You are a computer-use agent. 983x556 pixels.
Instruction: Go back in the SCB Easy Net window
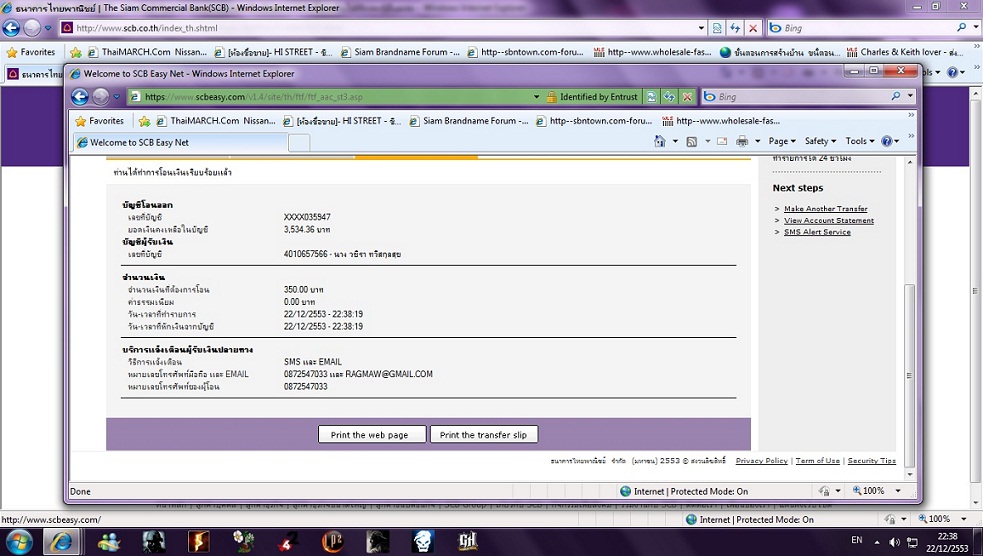(x=80, y=97)
